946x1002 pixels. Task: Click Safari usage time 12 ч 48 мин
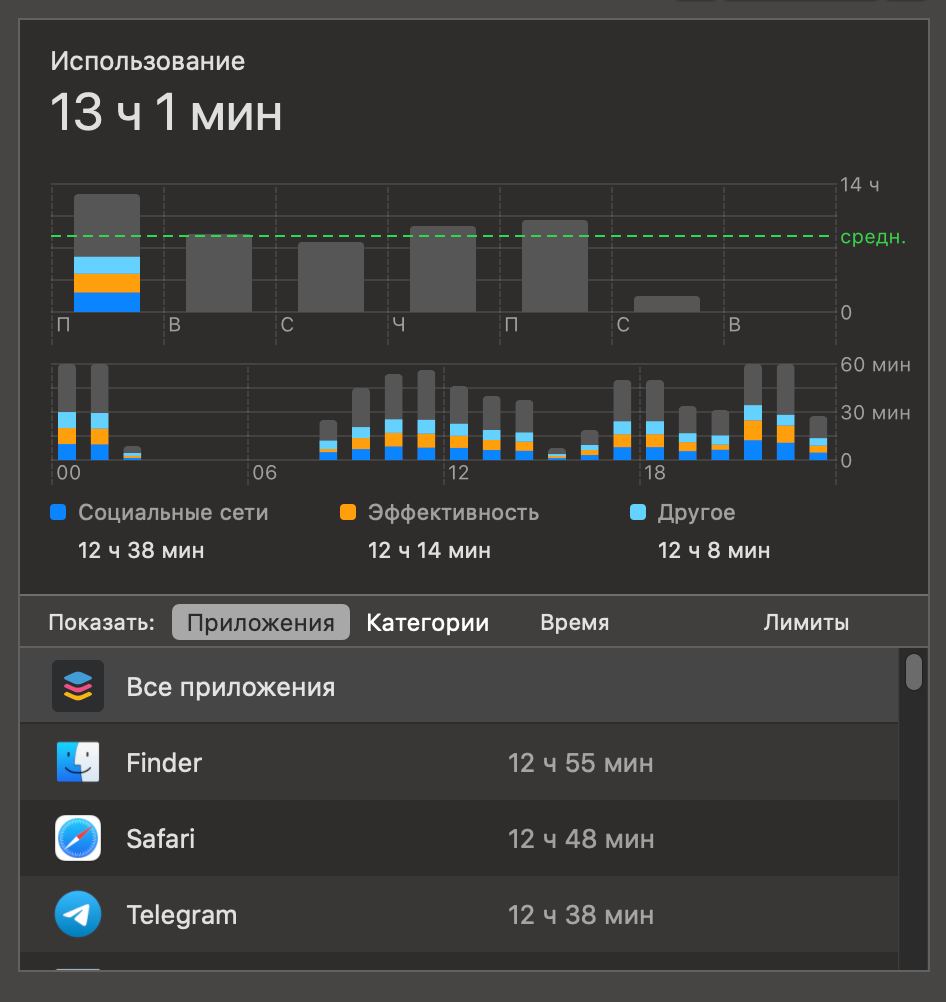[x=580, y=838]
